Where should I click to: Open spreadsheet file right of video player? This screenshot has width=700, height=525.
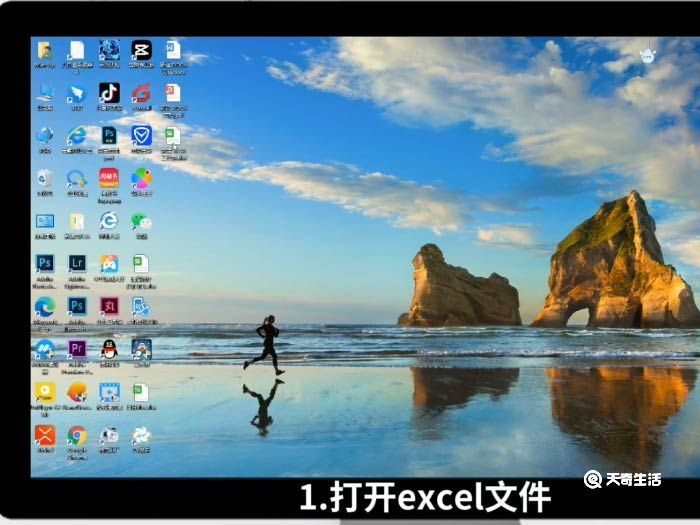[141, 393]
